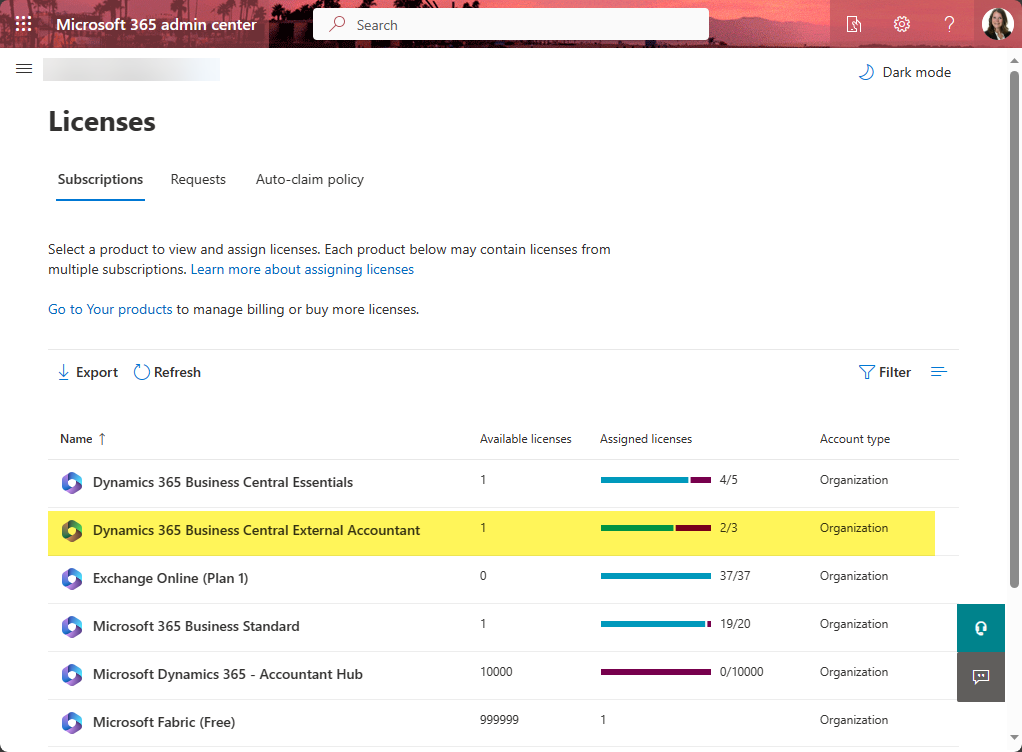Screen dimensions: 1022x752
Task: Click the Microsoft 365 Business Standard product icon
Action: click(72, 626)
